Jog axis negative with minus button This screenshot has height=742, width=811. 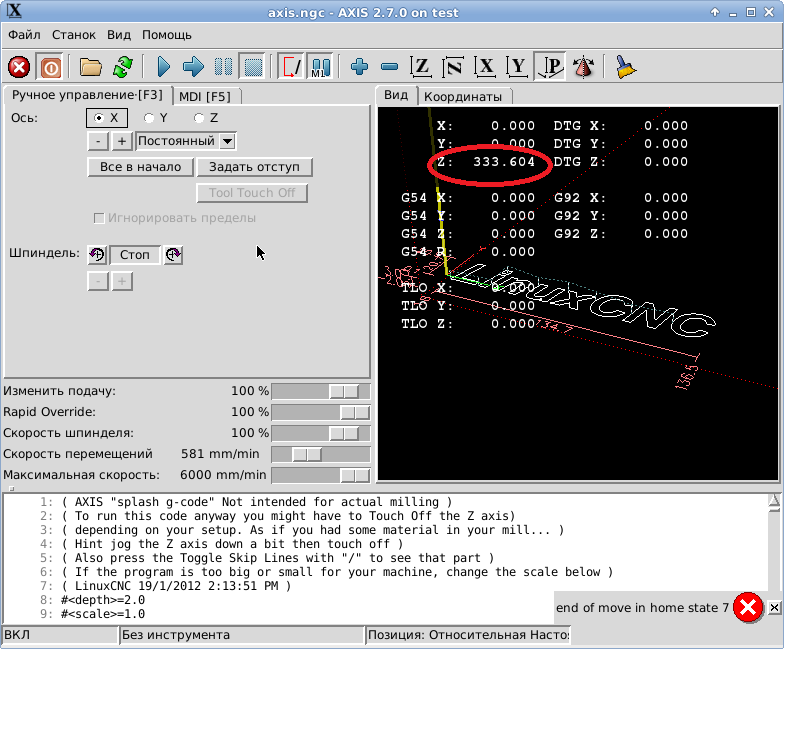98,141
